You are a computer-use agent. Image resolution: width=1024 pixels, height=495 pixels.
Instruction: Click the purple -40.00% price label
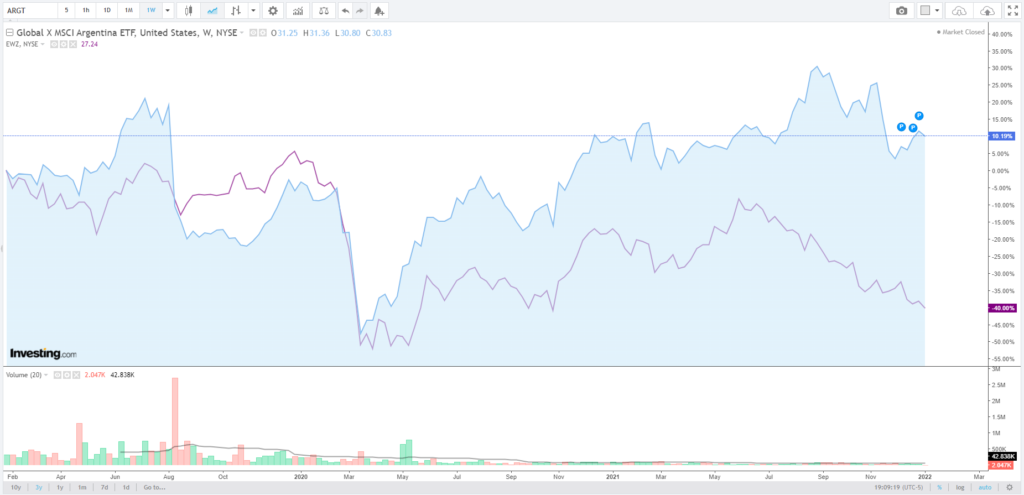[1002, 308]
